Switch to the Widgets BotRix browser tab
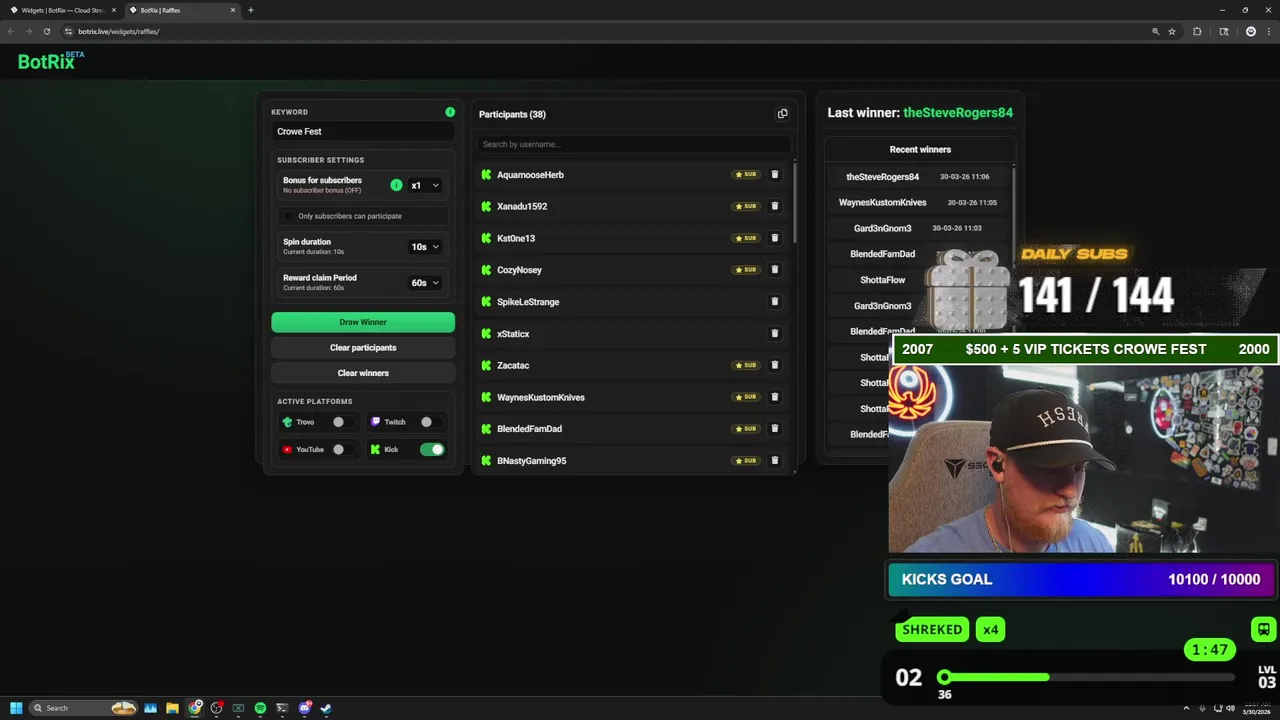 click(62, 10)
